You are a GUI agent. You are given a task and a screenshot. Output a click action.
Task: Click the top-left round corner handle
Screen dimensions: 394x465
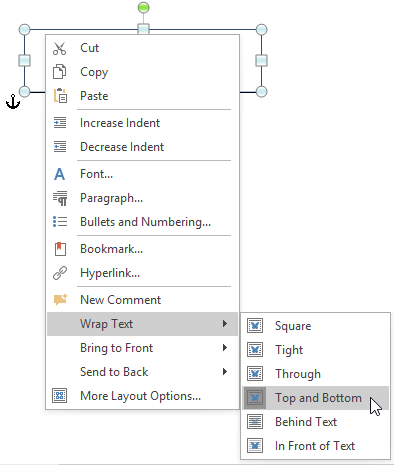point(24,29)
